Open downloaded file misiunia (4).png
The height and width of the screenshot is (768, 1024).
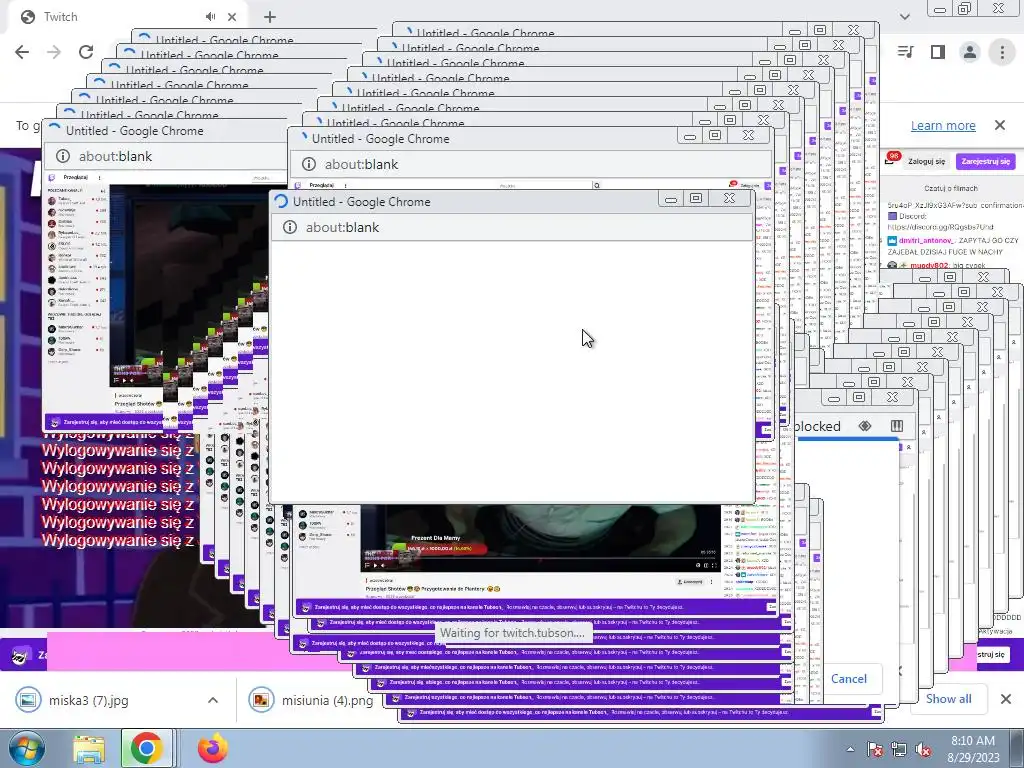click(327, 700)
